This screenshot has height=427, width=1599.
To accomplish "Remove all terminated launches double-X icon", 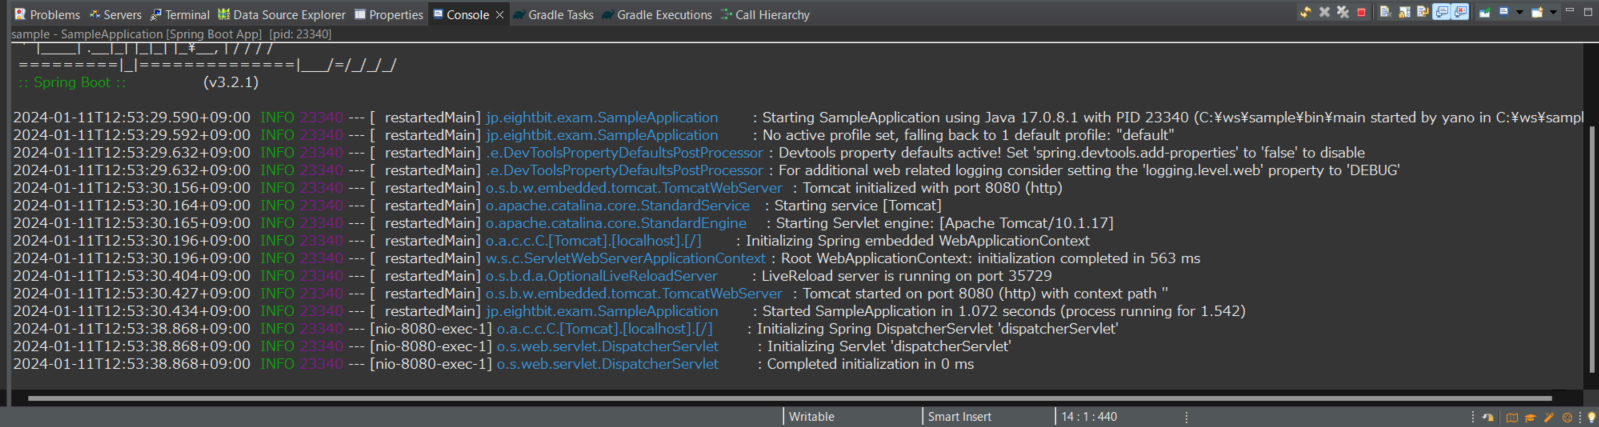I will tap(1343, 12).
